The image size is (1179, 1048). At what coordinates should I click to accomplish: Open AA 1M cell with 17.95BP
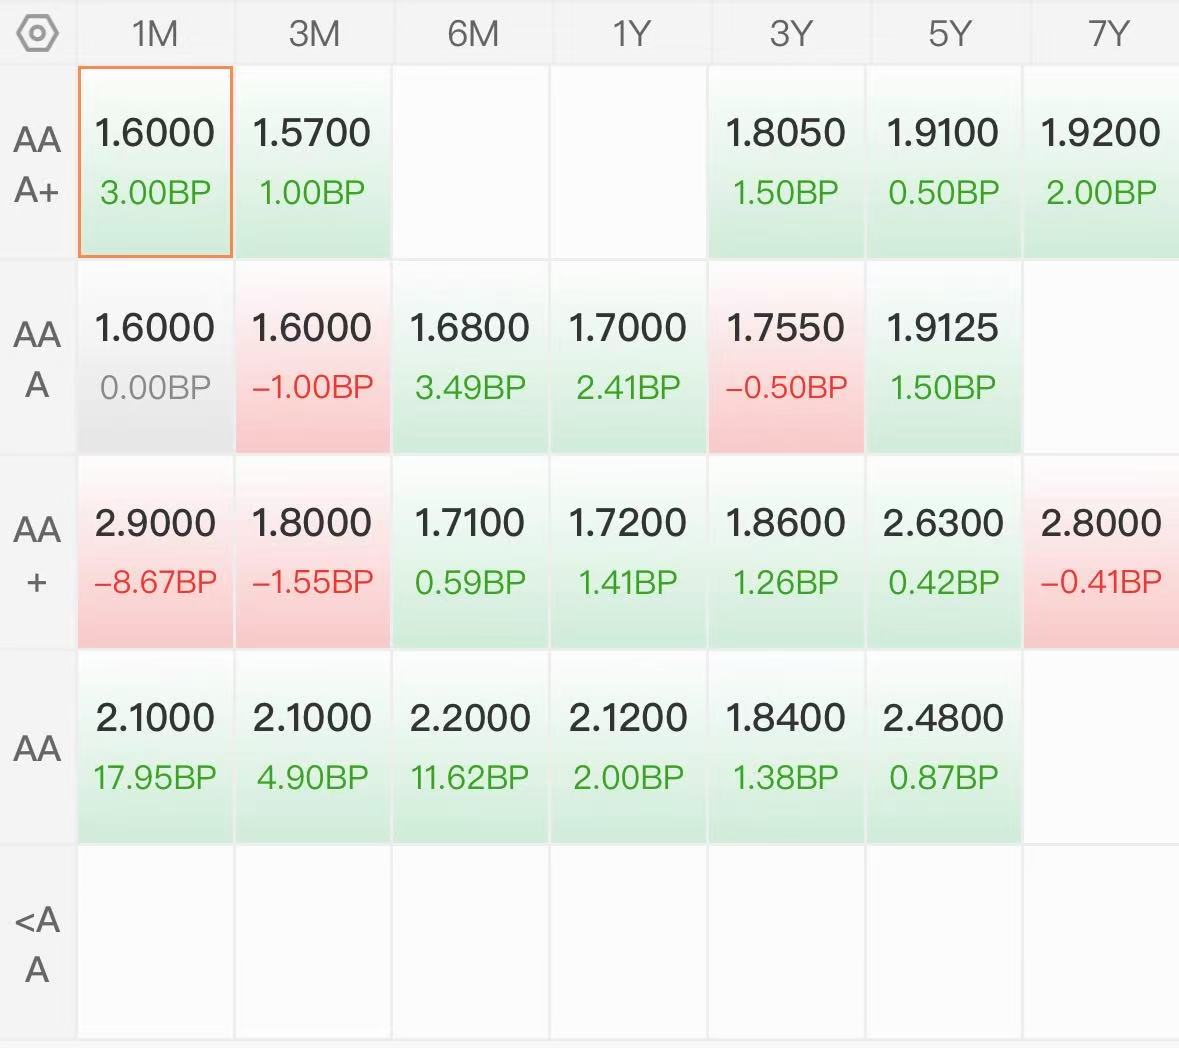point(156,747)
